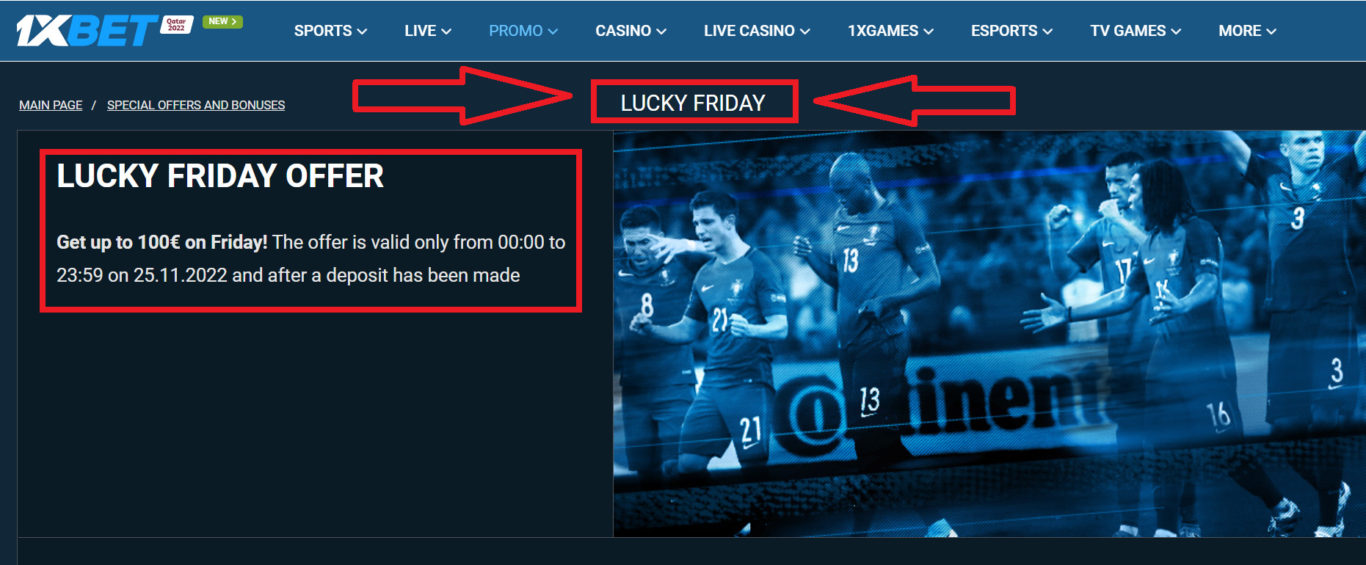Screen dimensions: 1366x565
Task: Expand the MORE menu
Action: [1247, 31]
